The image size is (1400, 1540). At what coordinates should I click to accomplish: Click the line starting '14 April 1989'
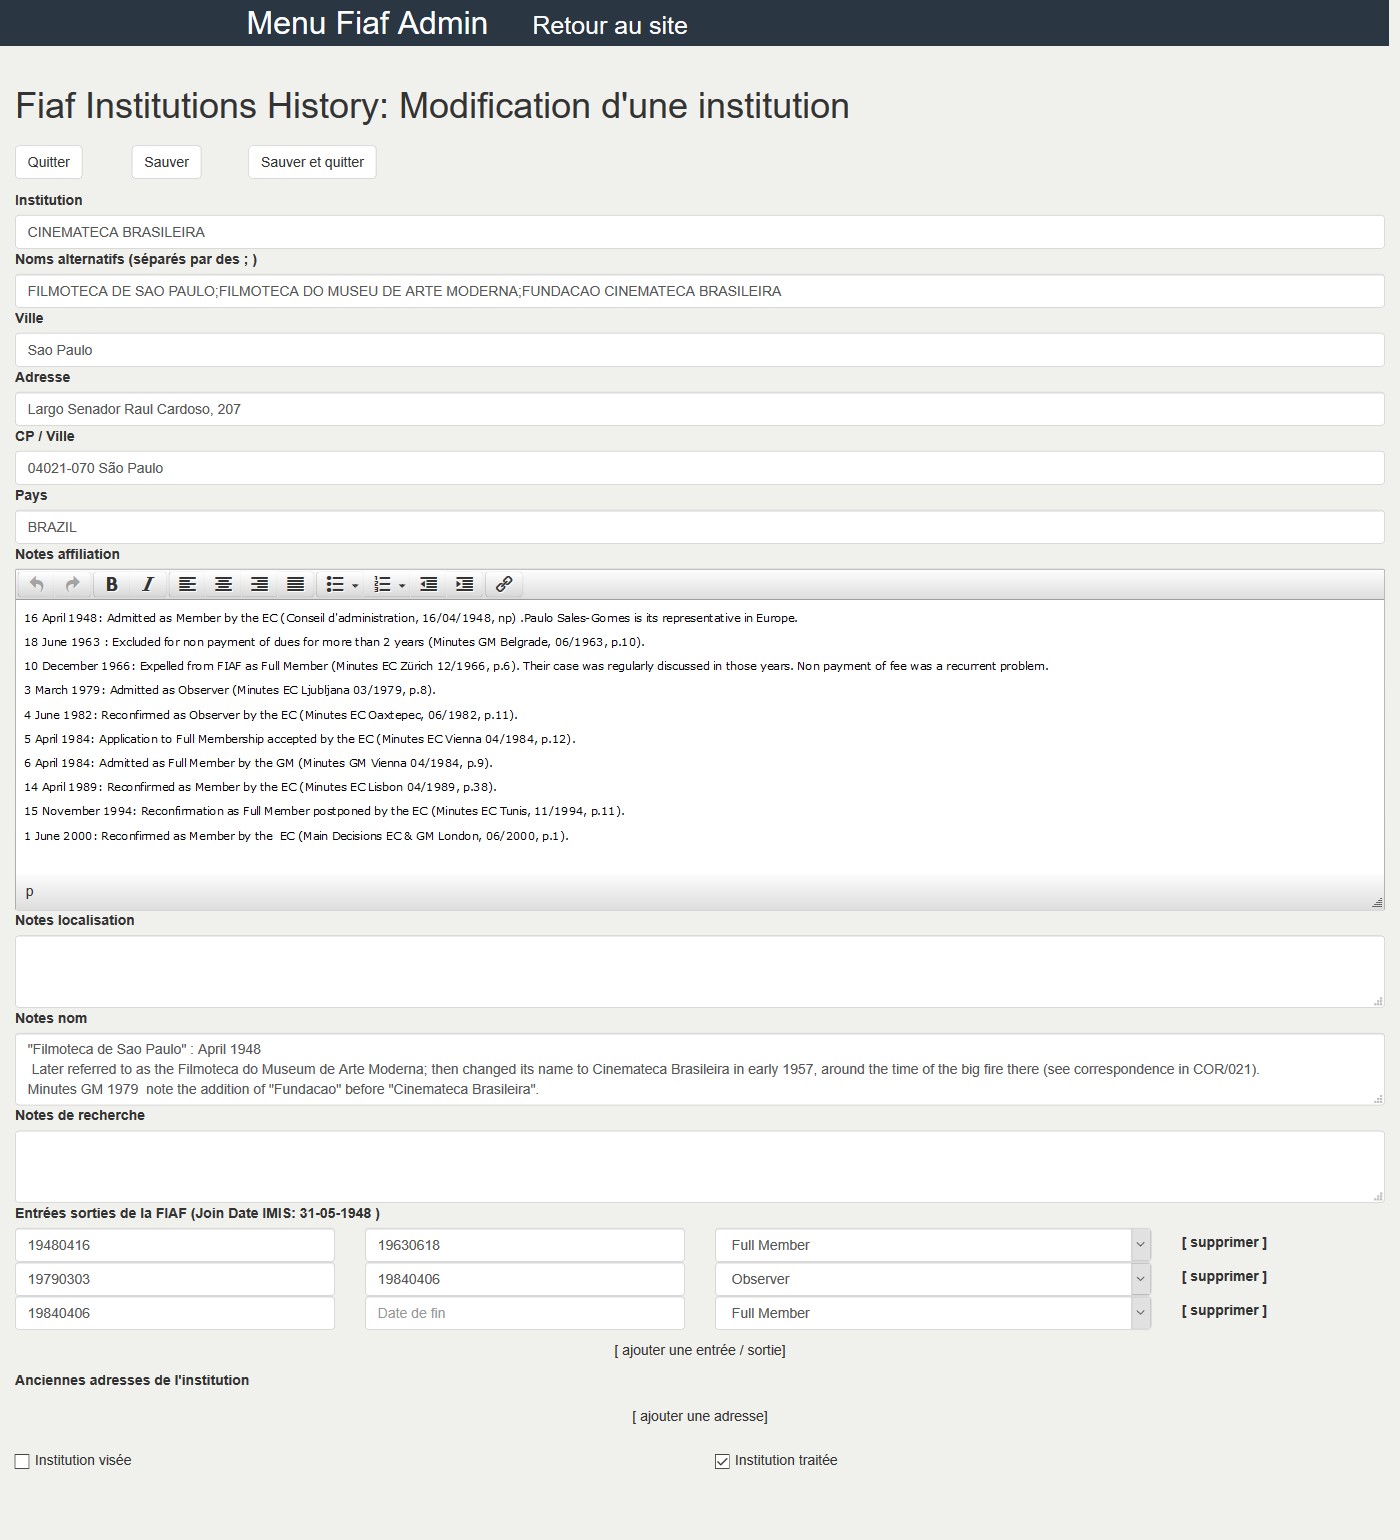pyautogui.click(x=261, y=787)
